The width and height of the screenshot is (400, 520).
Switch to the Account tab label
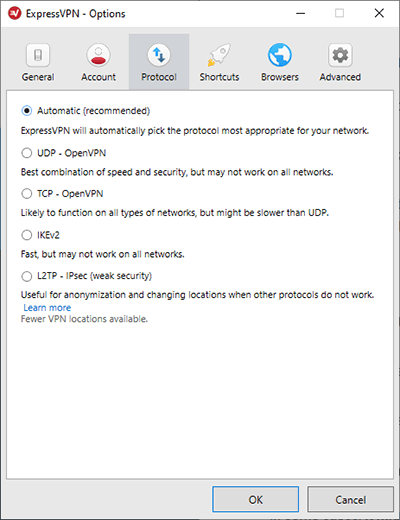[x=98, y=77]
